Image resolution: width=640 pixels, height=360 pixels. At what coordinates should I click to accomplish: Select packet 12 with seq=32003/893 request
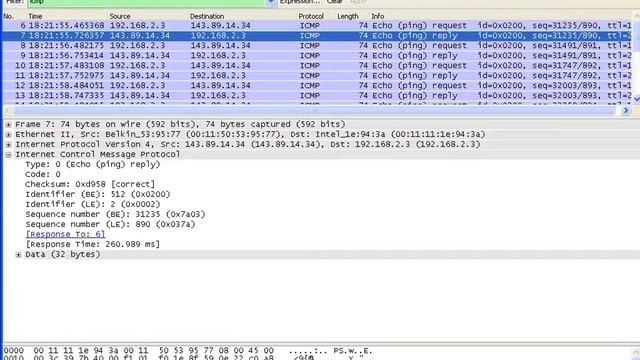click(x=318, y=85)
